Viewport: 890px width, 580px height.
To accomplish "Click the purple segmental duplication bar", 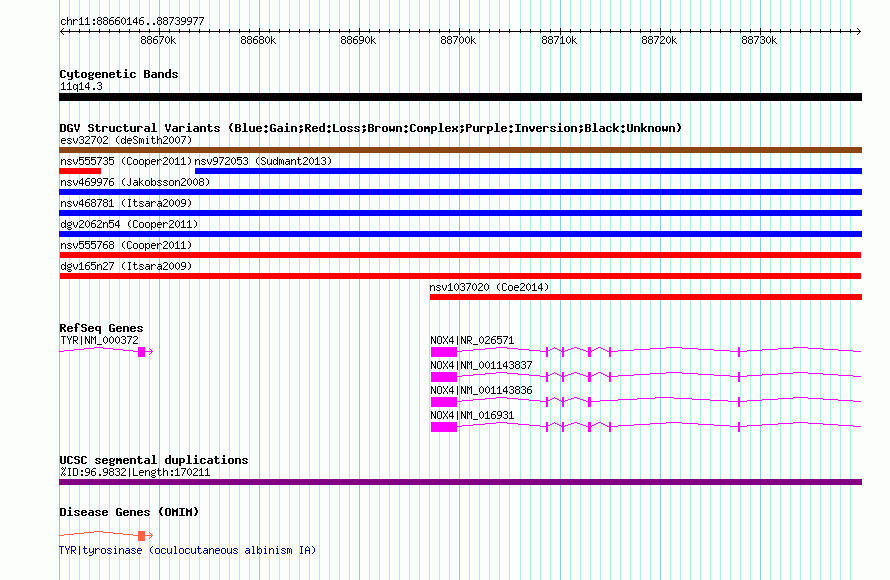I will click(x=460, y=482).
